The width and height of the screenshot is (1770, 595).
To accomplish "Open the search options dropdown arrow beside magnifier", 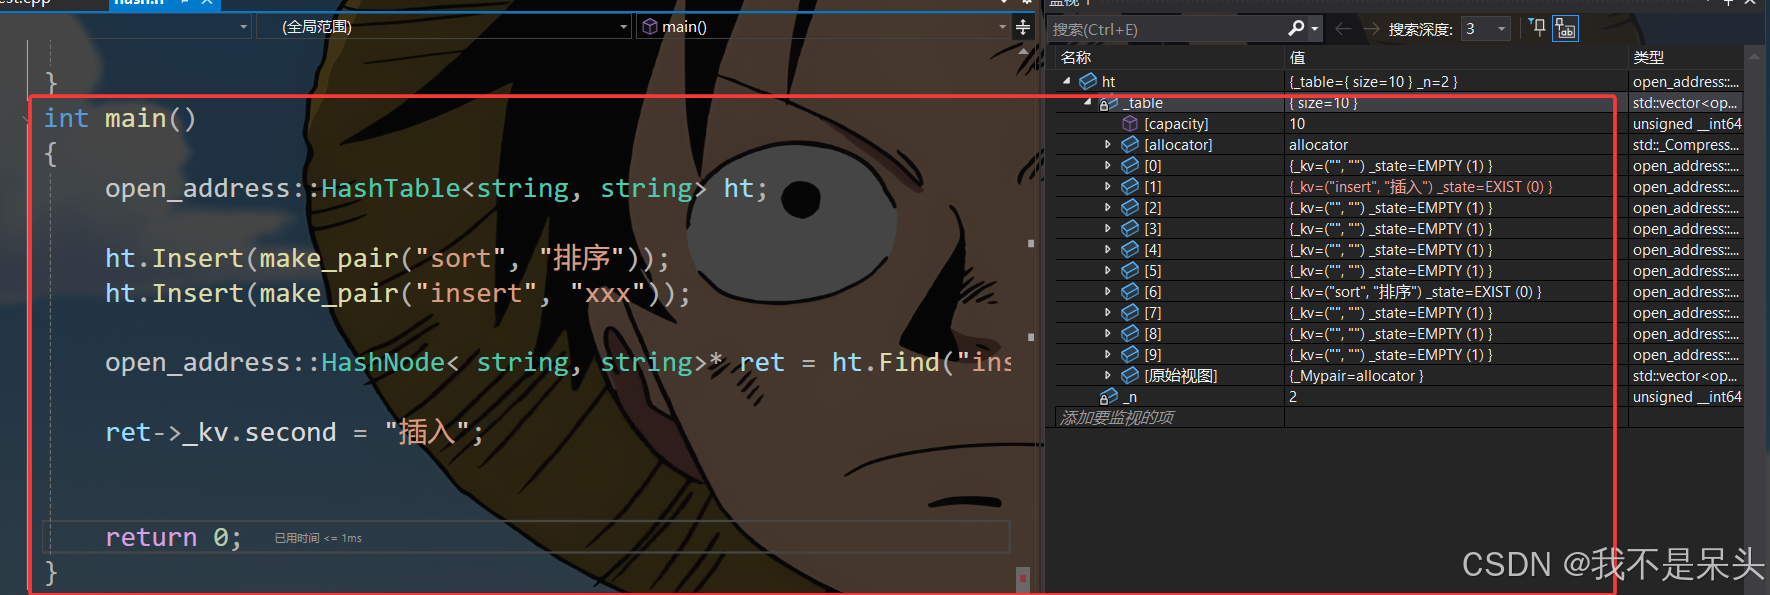I will click(x=1314, y=30).
